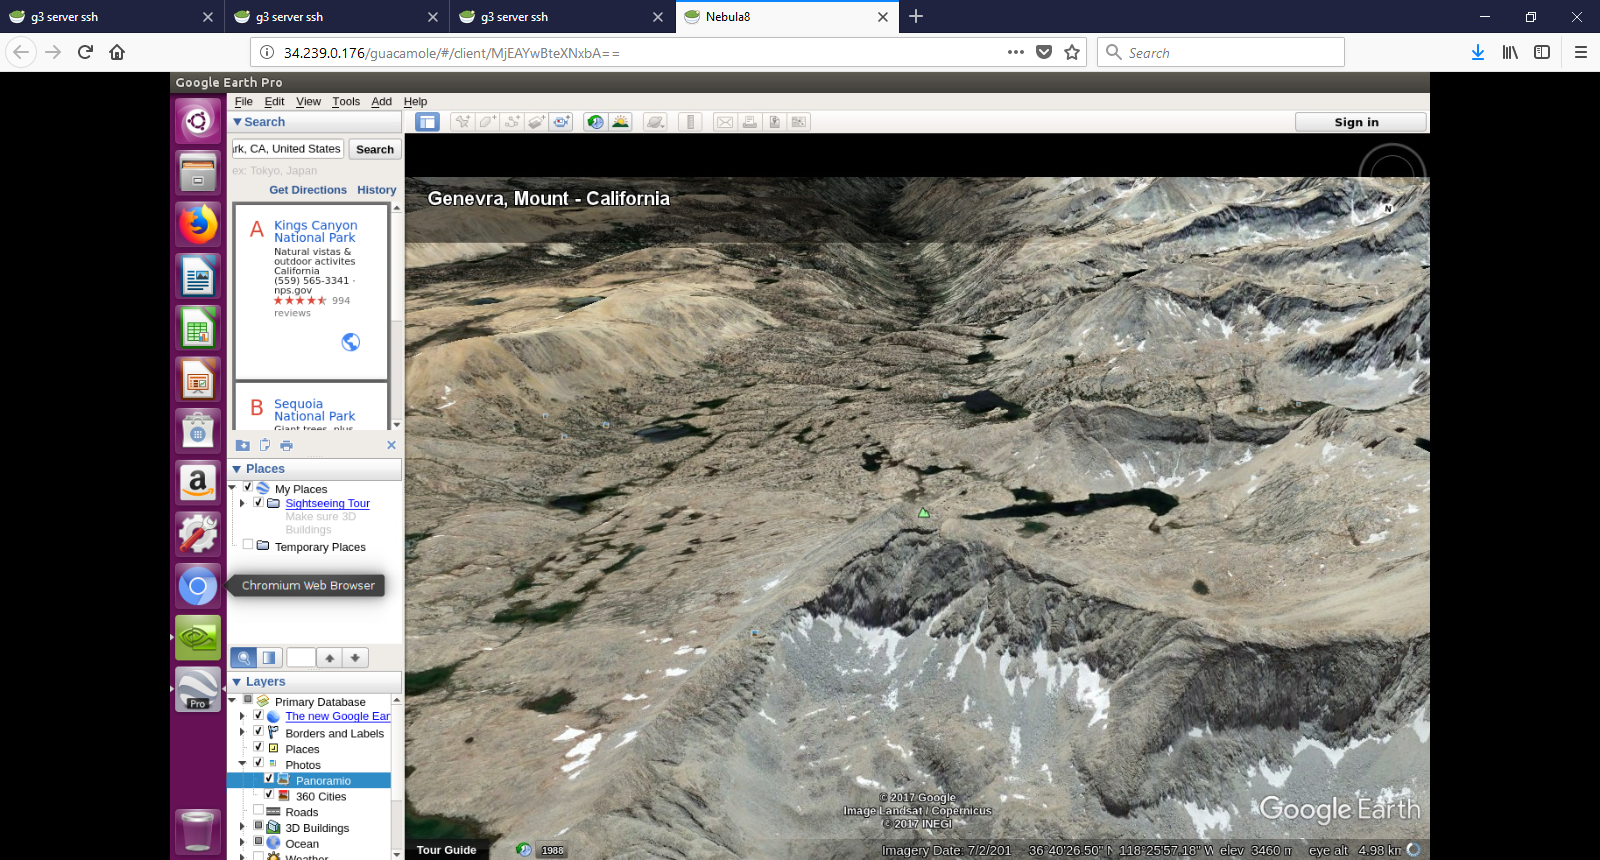Open the Tools menu
Viewport: 1600px width, 860px height.
point(346,102)
